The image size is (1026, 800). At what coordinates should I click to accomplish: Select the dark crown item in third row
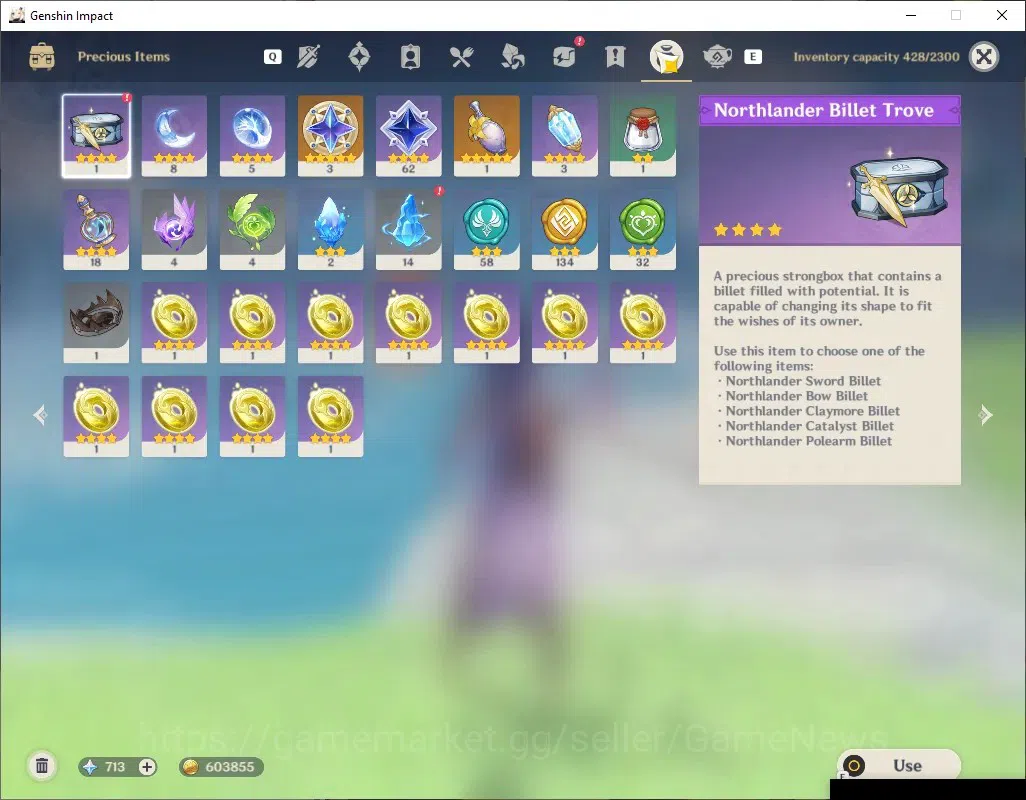point(96,322)
